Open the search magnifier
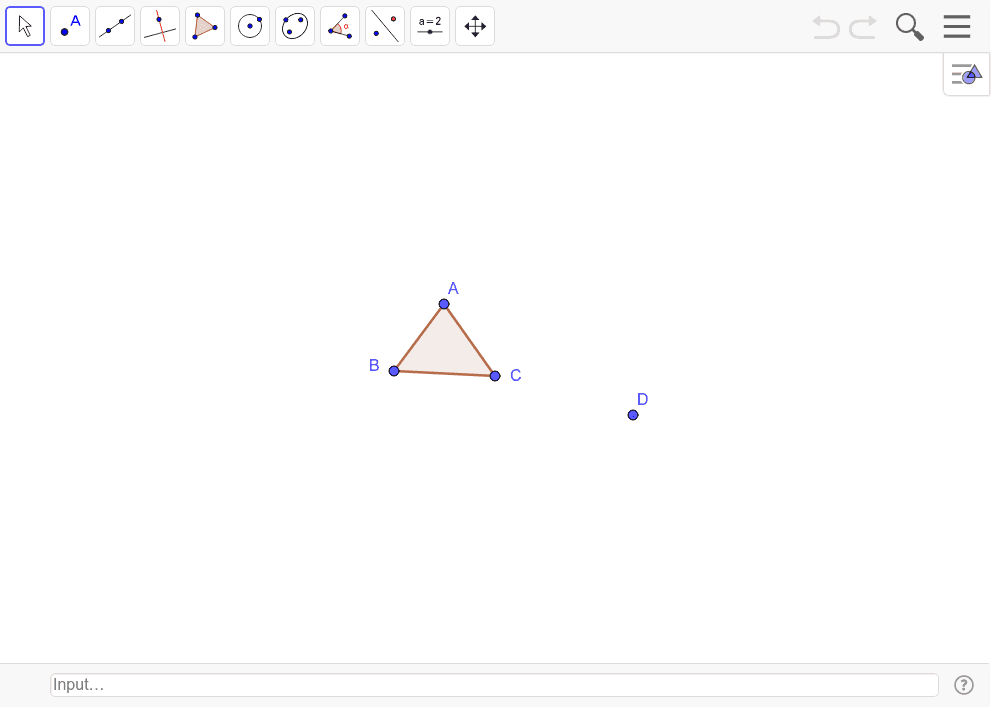This screenshot has width=991, height=708. tap(910, 27)
